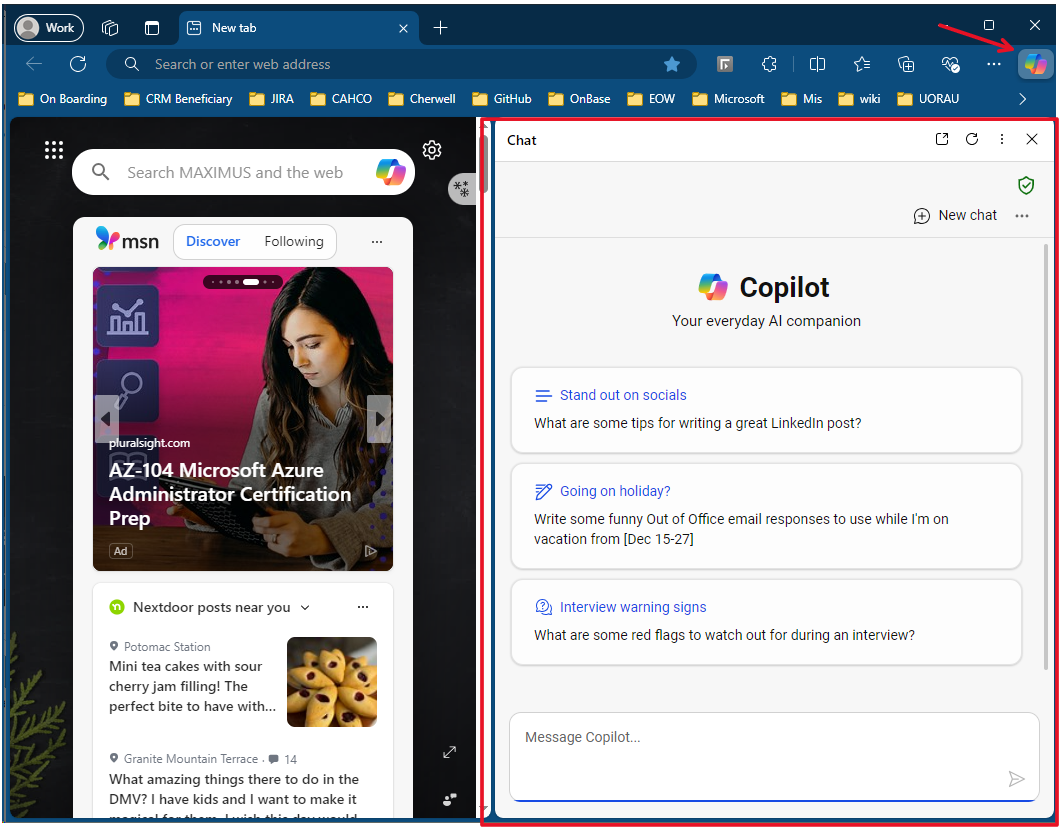
Task: Open AZ-104 Azure Certification Prep ad
Action: (229, 494)
